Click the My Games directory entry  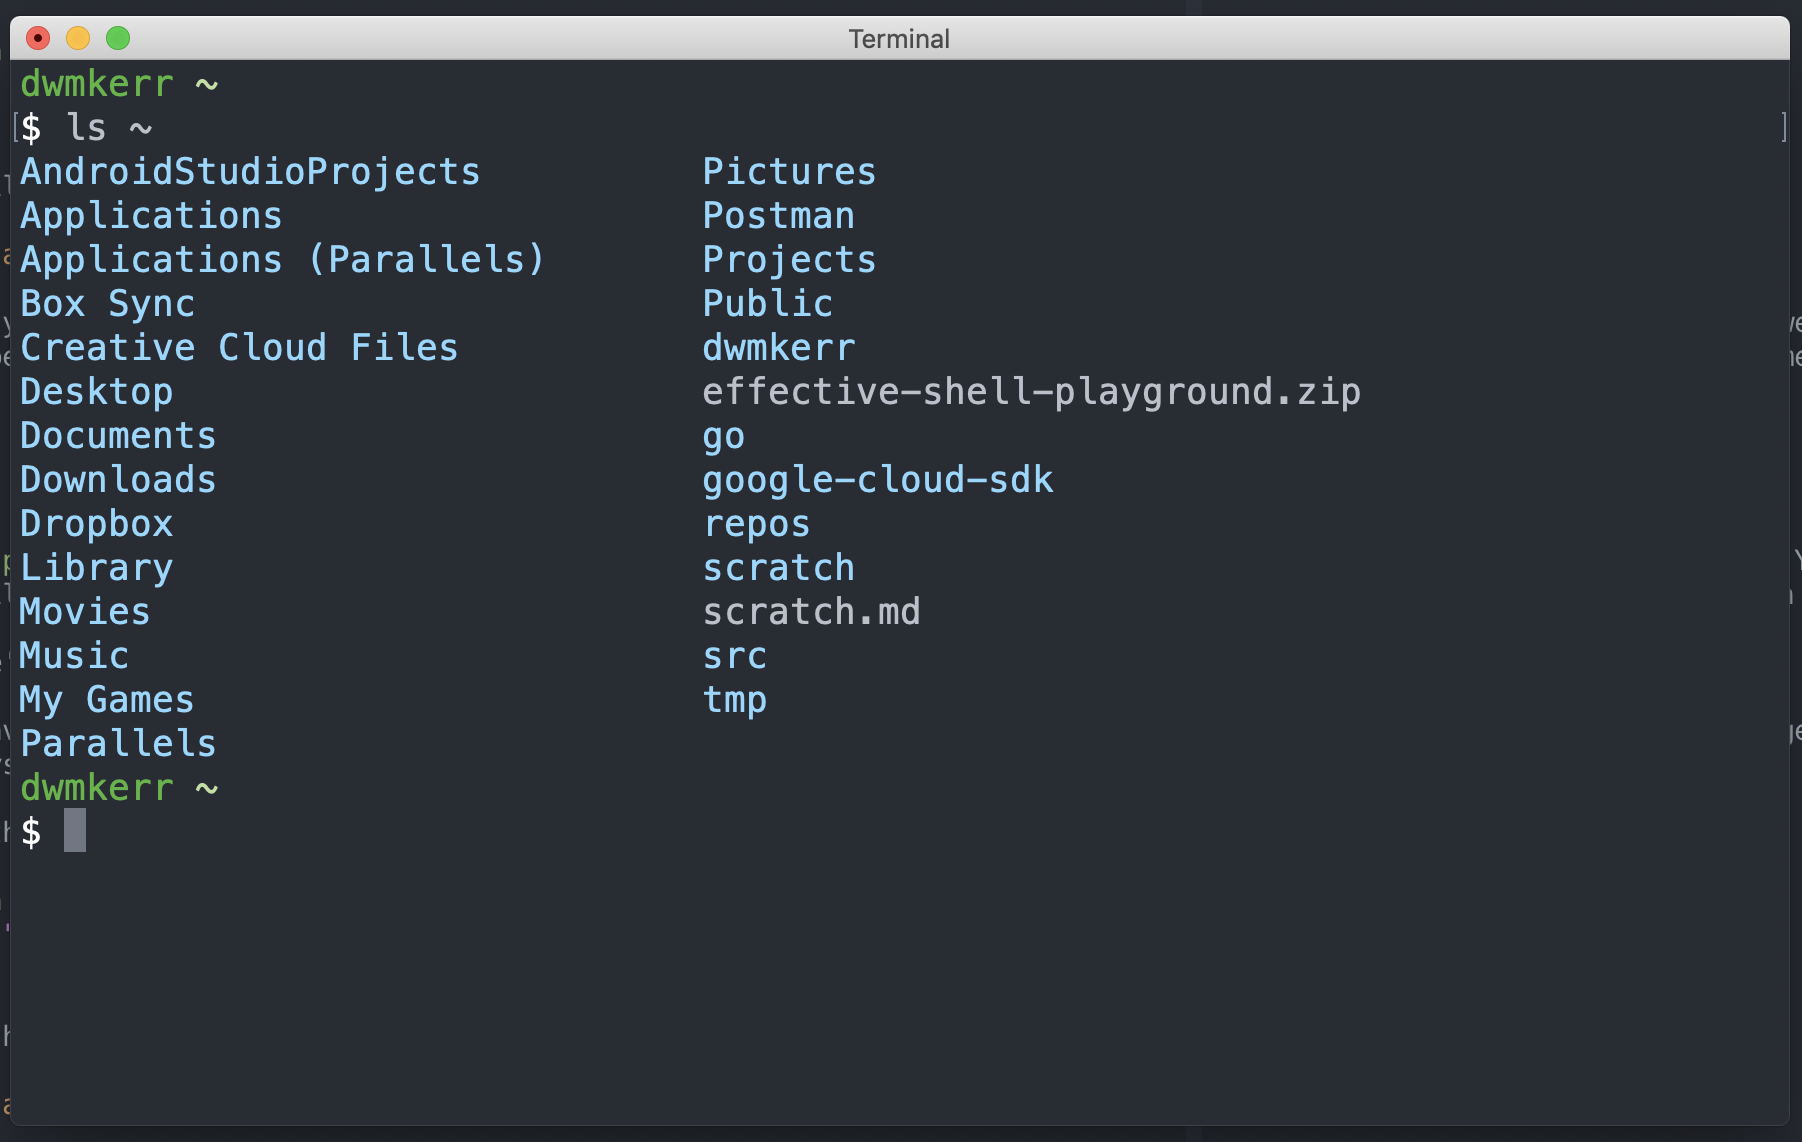(x=107, y=700)
